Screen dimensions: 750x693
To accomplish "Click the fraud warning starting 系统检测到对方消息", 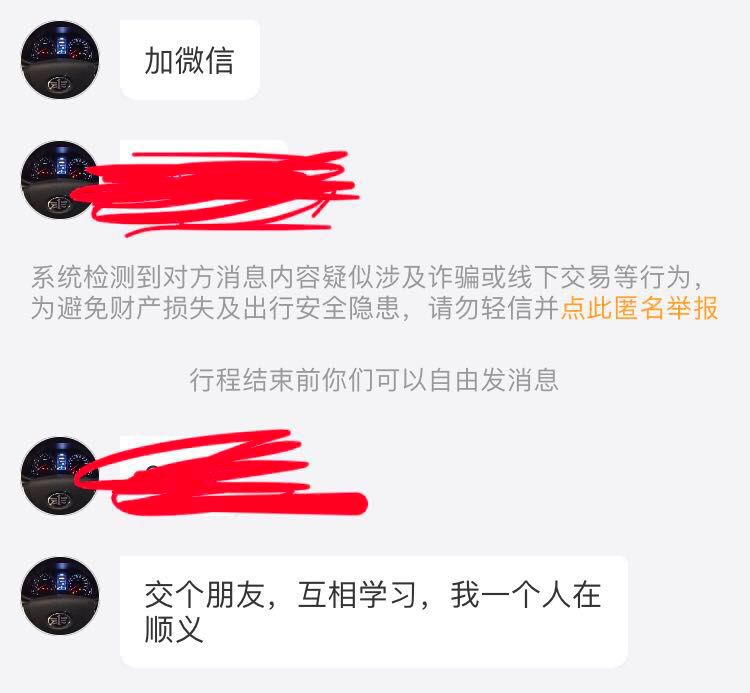I will tap(375, 292).
